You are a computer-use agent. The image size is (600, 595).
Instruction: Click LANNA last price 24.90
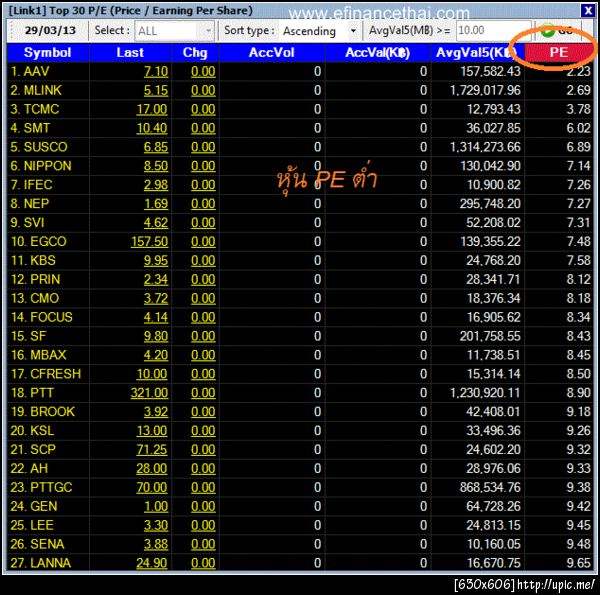pos(152,563)
